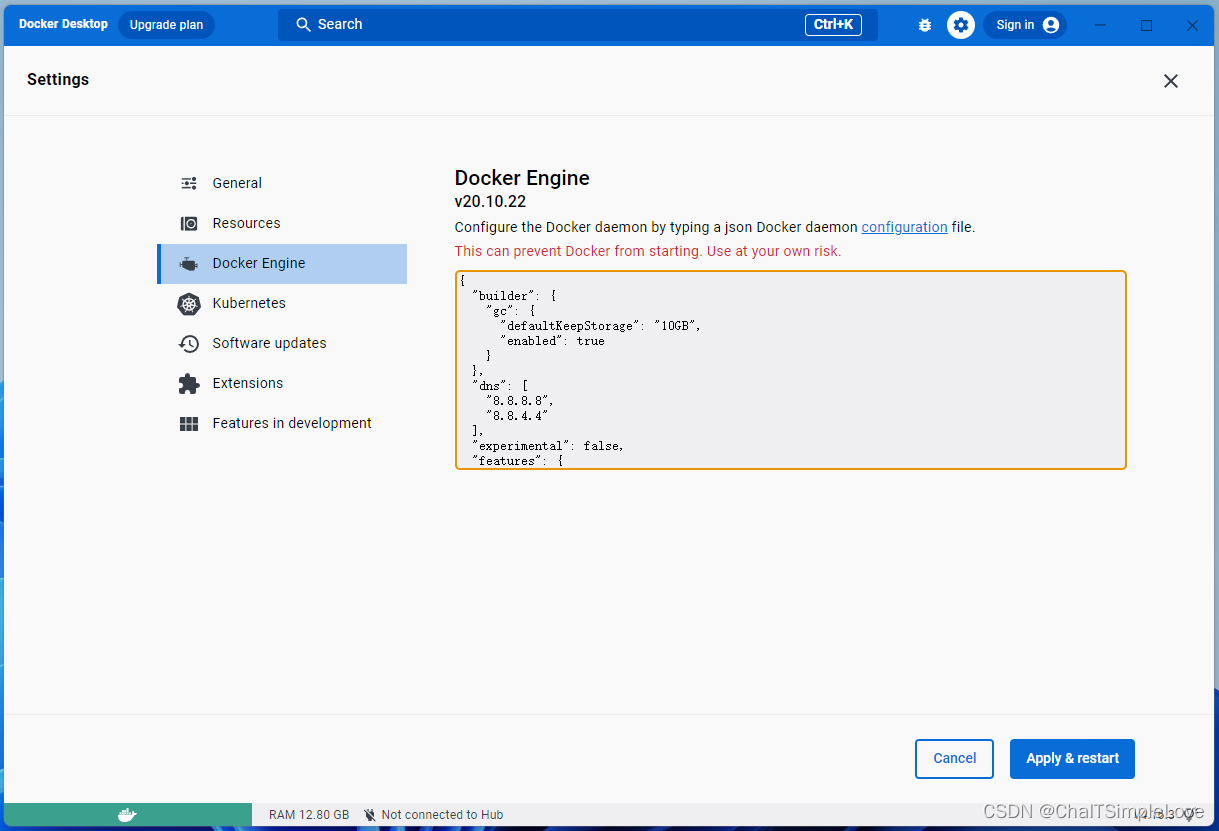The height and width of the screenshot is (831, 1219).
Task: Open Software updates settings
Action: click(268, 343)
